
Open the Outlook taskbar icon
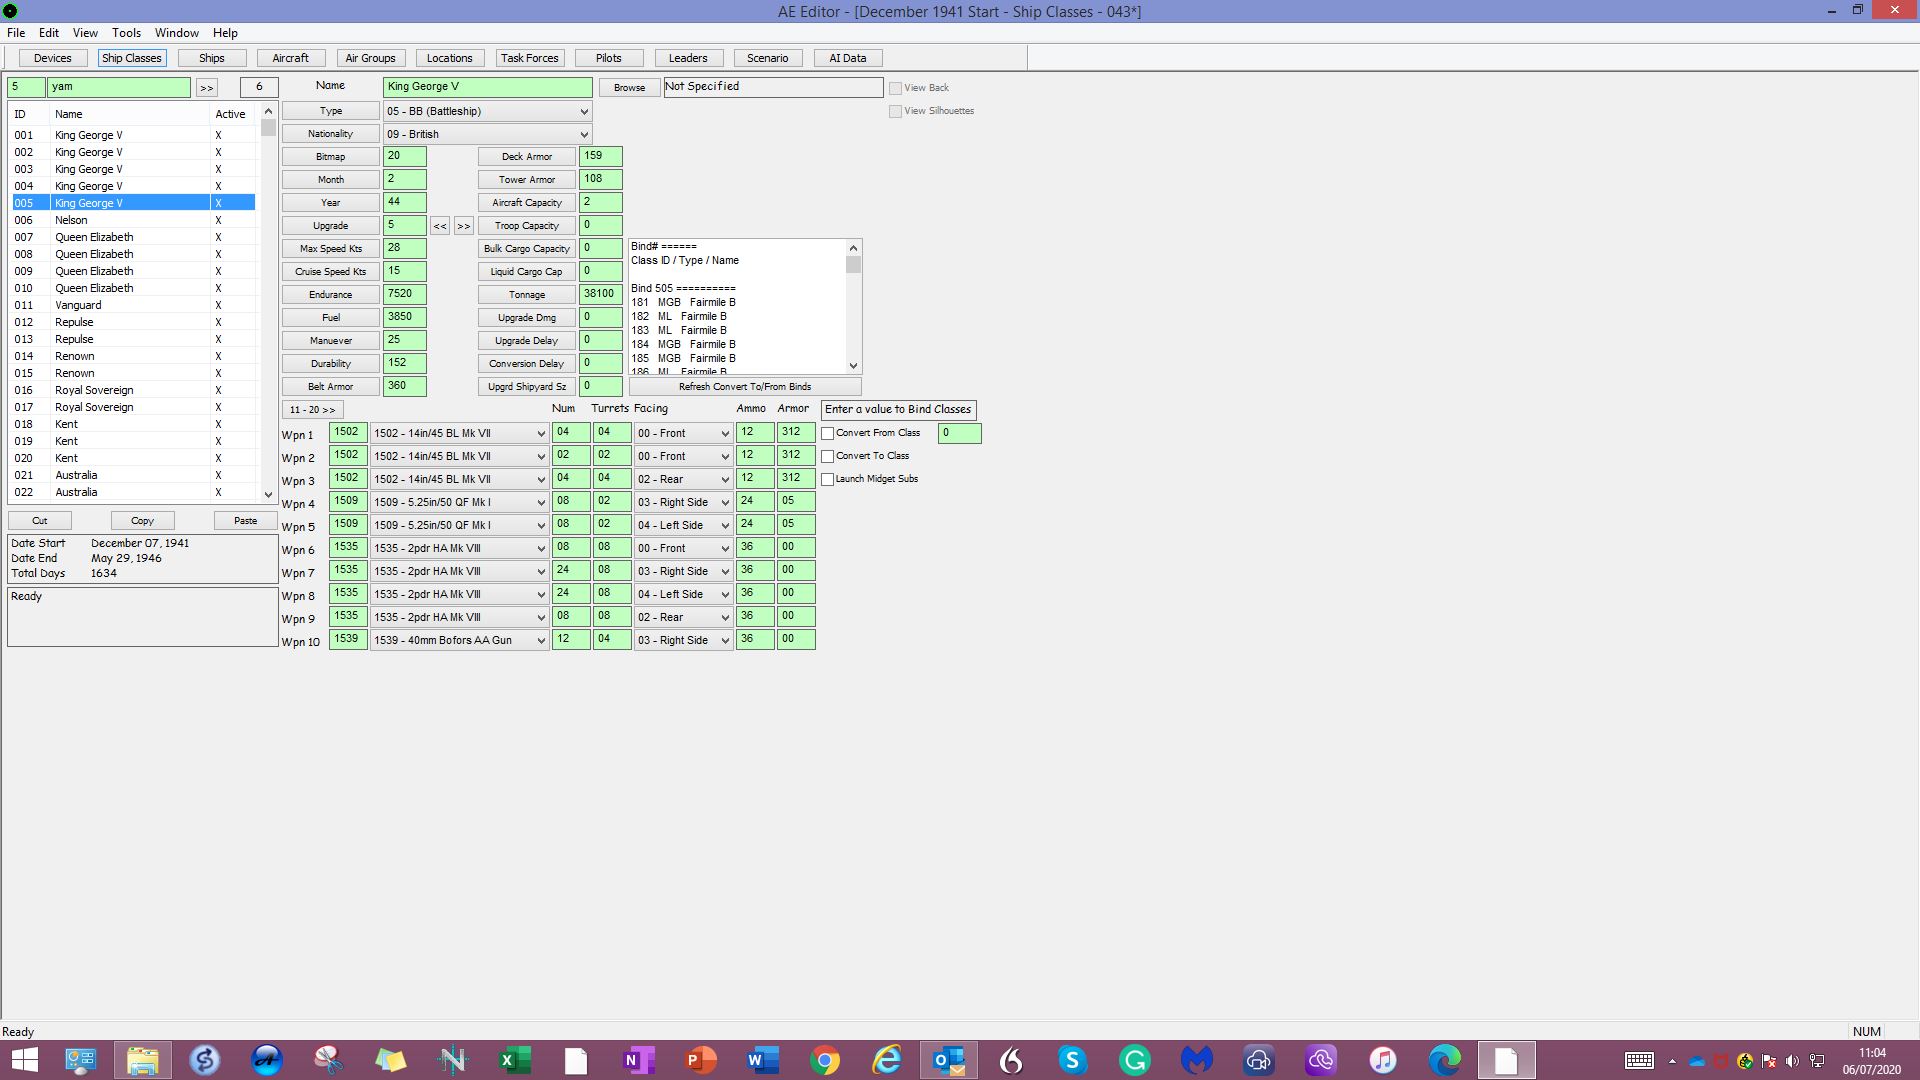(x=949, y=1059)
